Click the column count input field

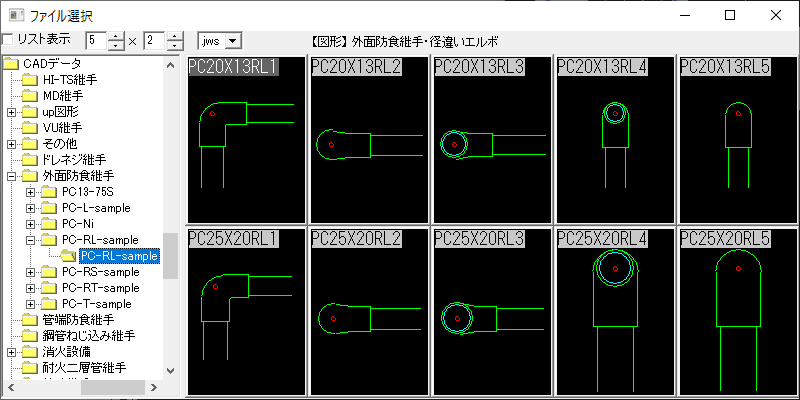(96, 41)
